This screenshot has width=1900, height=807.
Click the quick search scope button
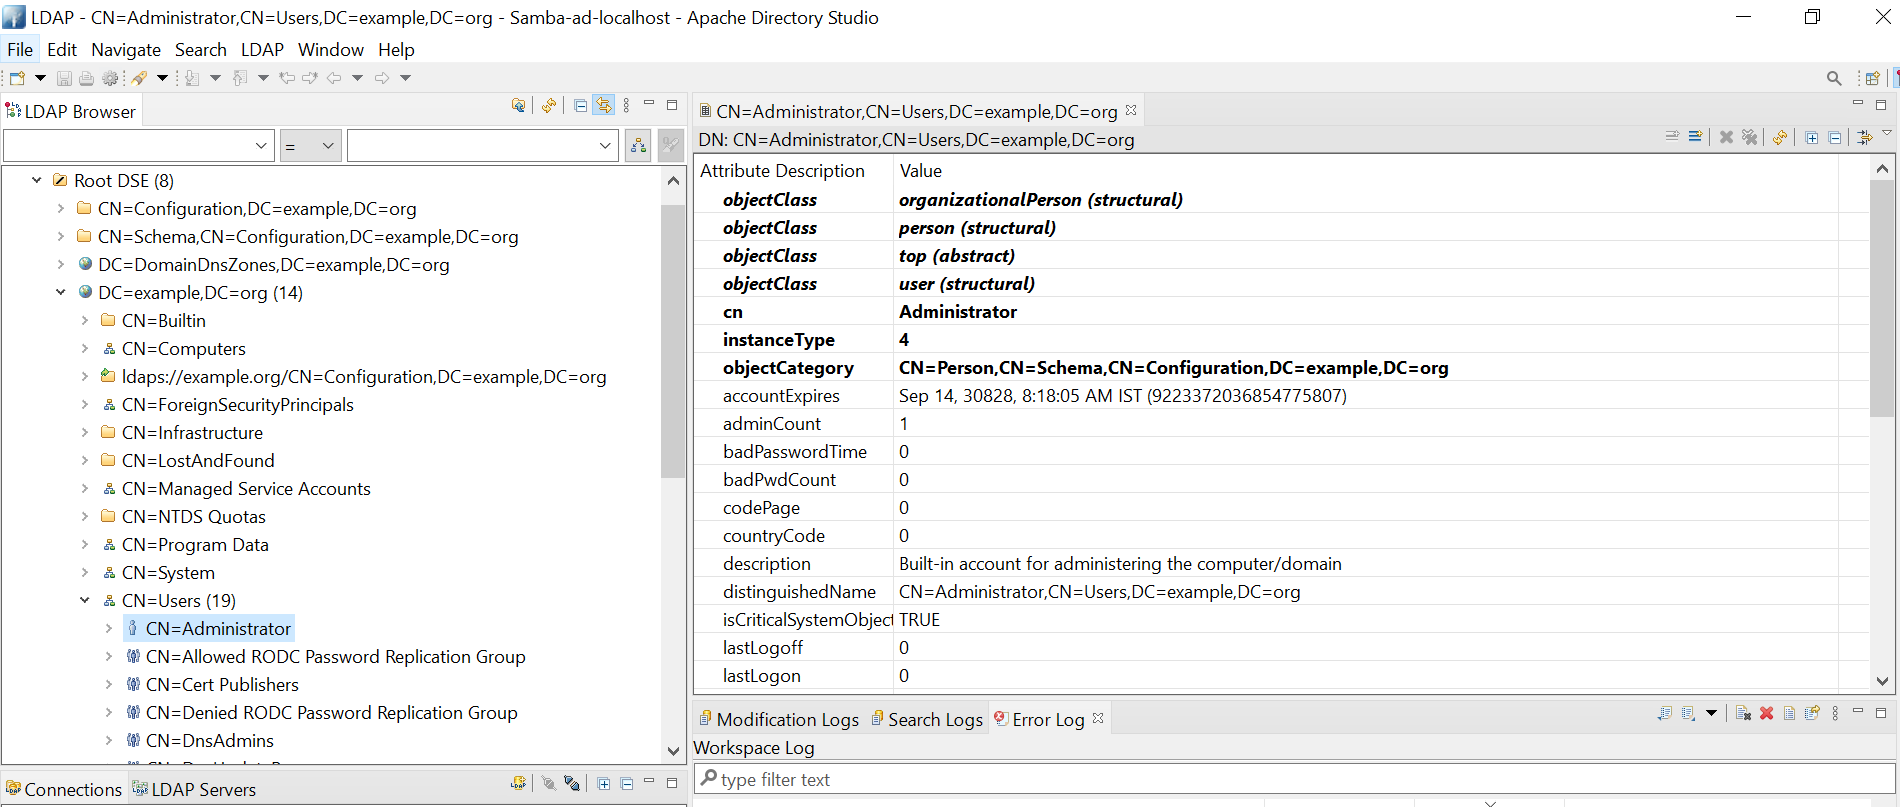click(638, 146)
